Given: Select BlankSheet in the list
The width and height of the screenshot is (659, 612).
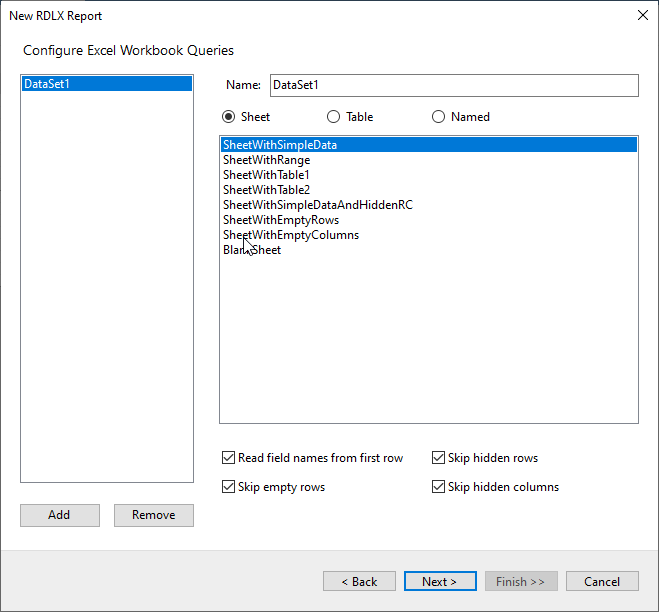Looking at the screenshot, I should (429, 250).
